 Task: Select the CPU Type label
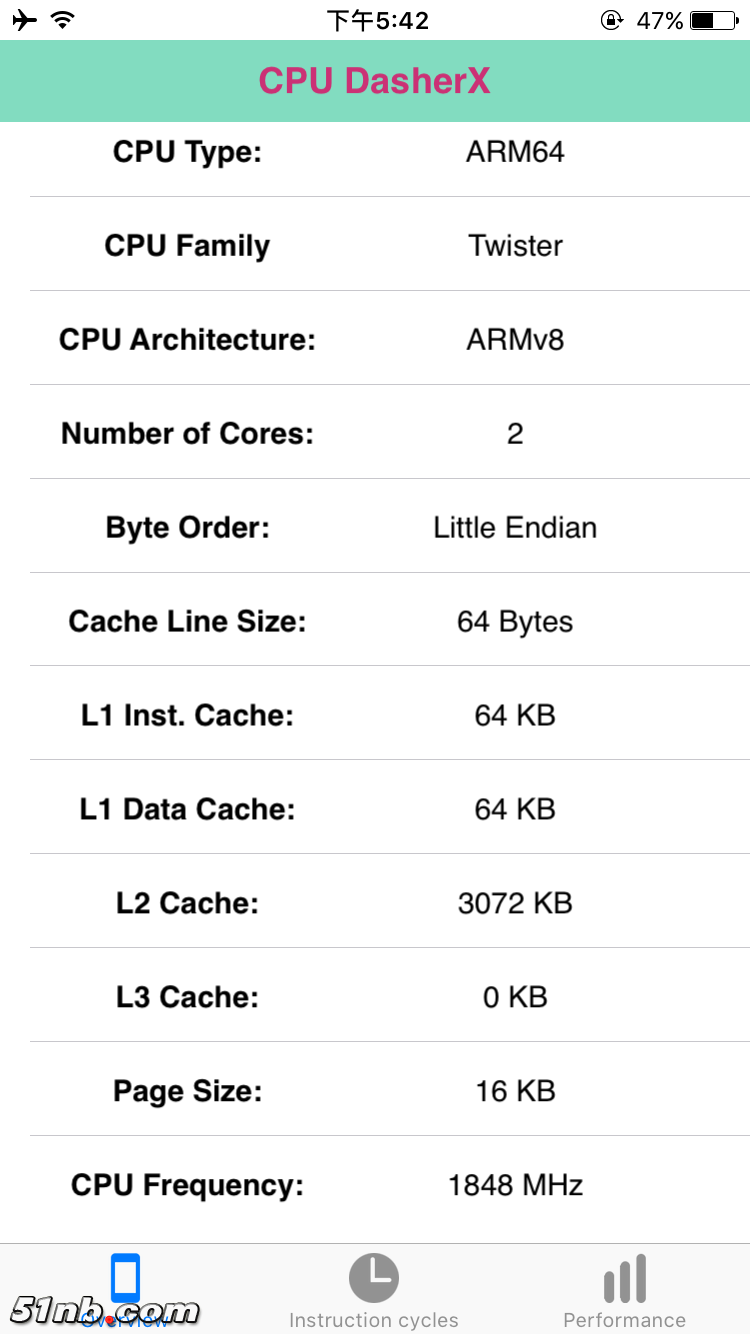click(187, 152)
